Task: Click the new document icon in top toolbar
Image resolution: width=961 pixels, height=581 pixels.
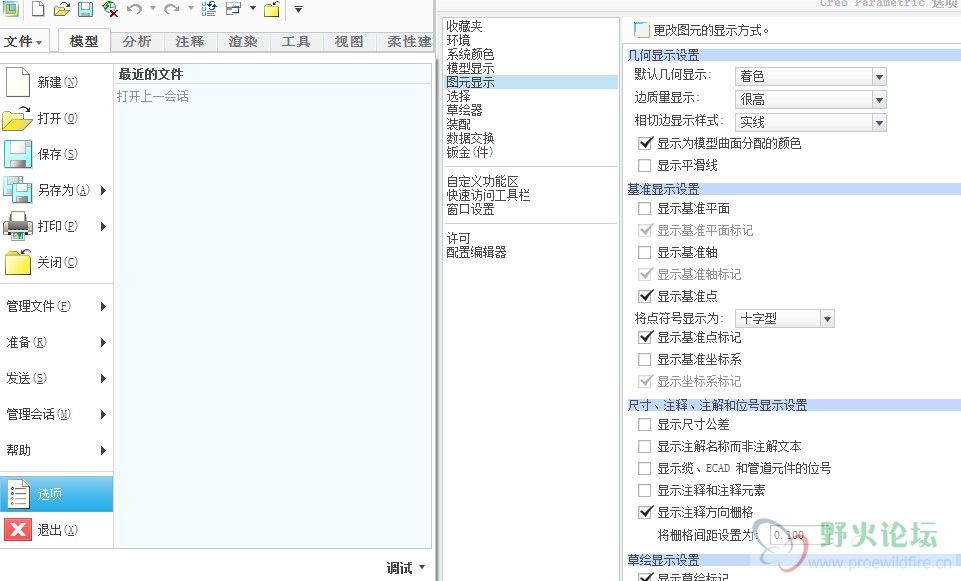Action: tap(38, 9)
